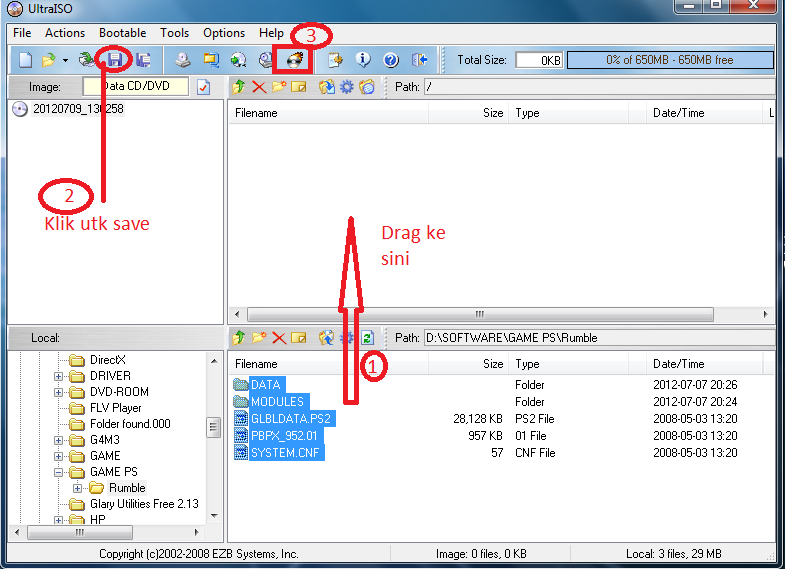Click the Extract icon in the image pane toolbar

coord(327,87)
